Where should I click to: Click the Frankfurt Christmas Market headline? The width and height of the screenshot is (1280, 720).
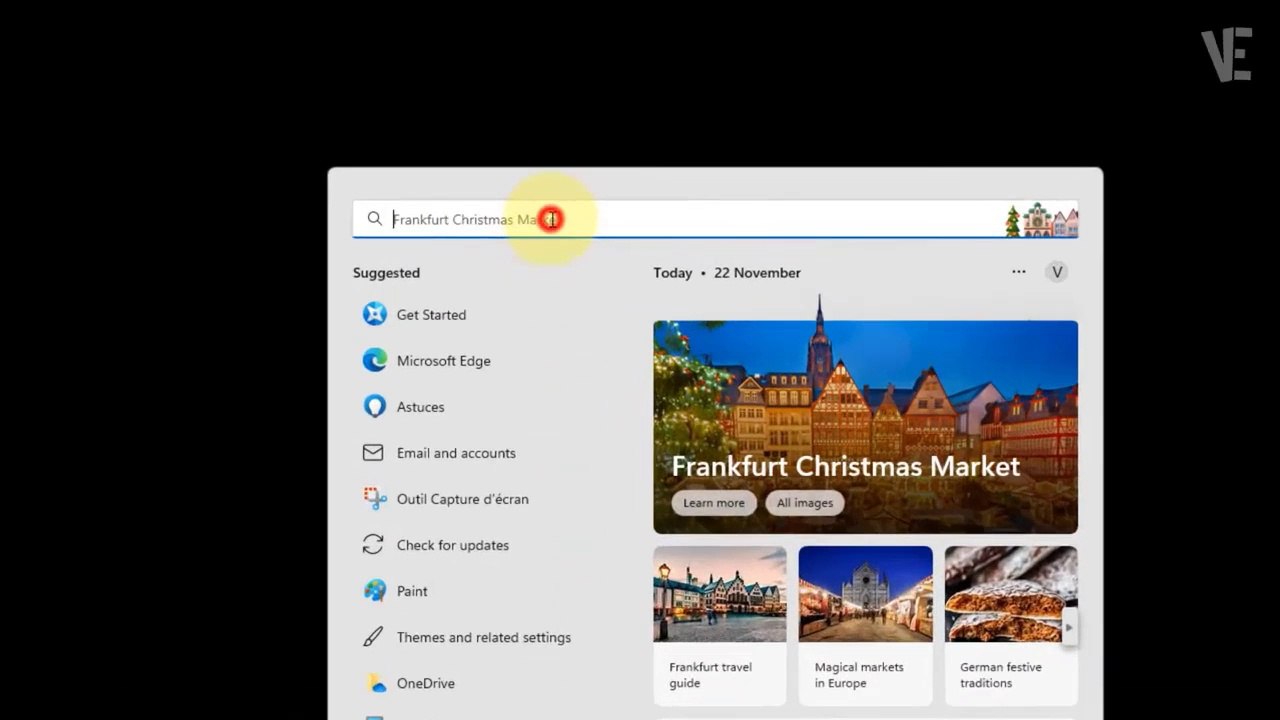click(845, 466)
